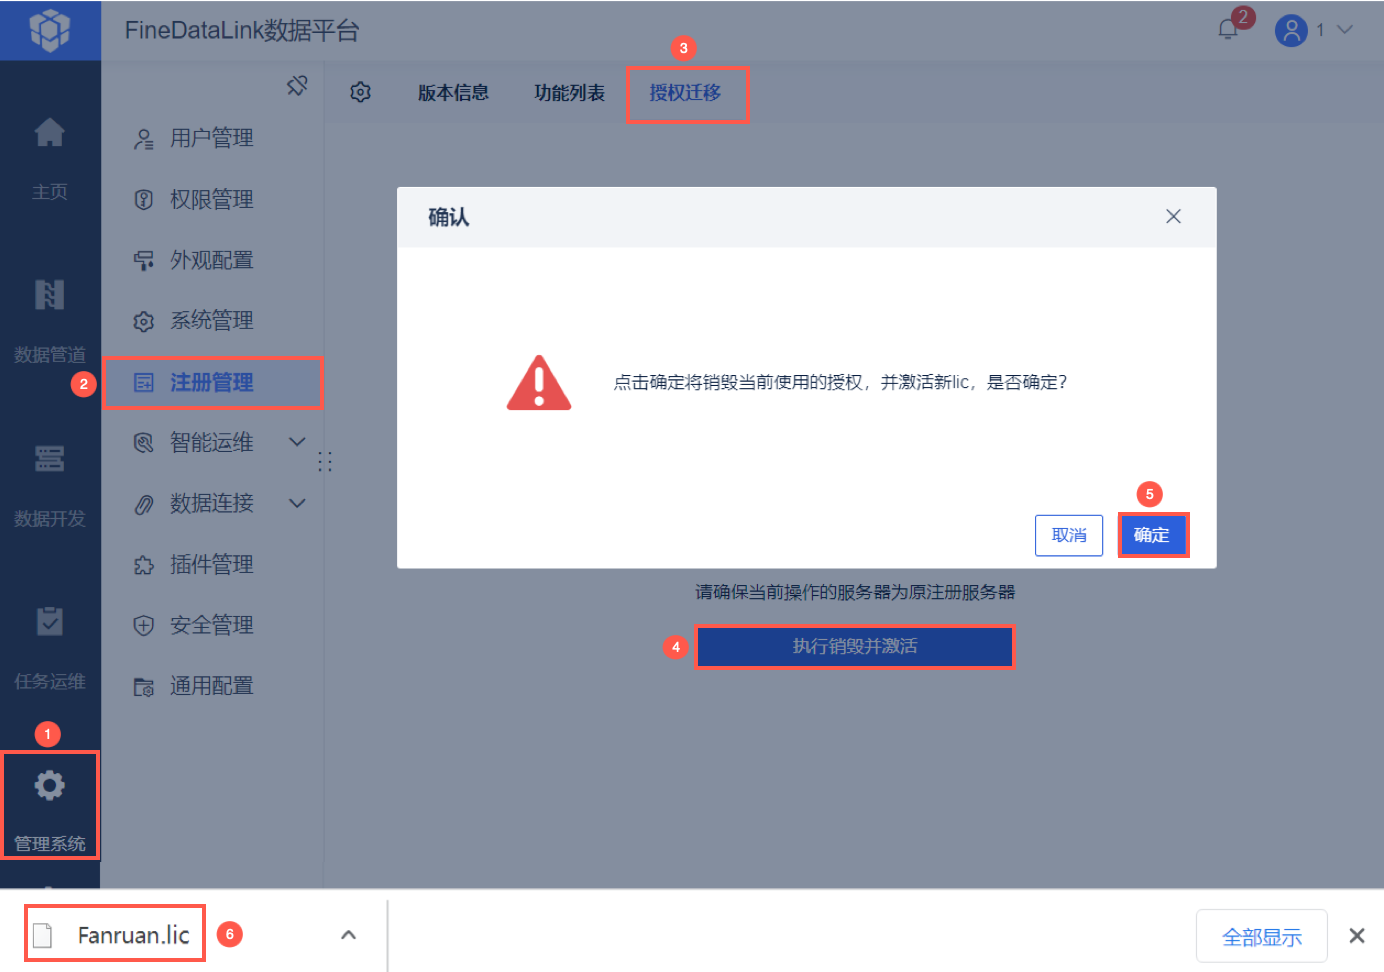Select 系统管理 menu item
Screen dimensions: 1384x972
pos(212,320)
